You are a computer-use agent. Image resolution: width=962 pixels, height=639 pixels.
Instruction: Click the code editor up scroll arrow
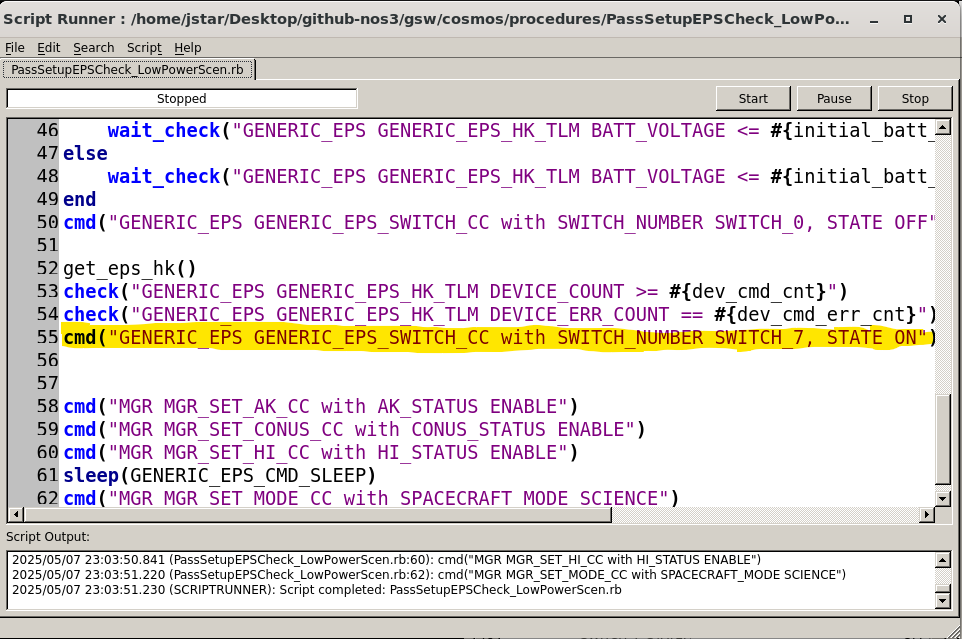click(943, 127)
